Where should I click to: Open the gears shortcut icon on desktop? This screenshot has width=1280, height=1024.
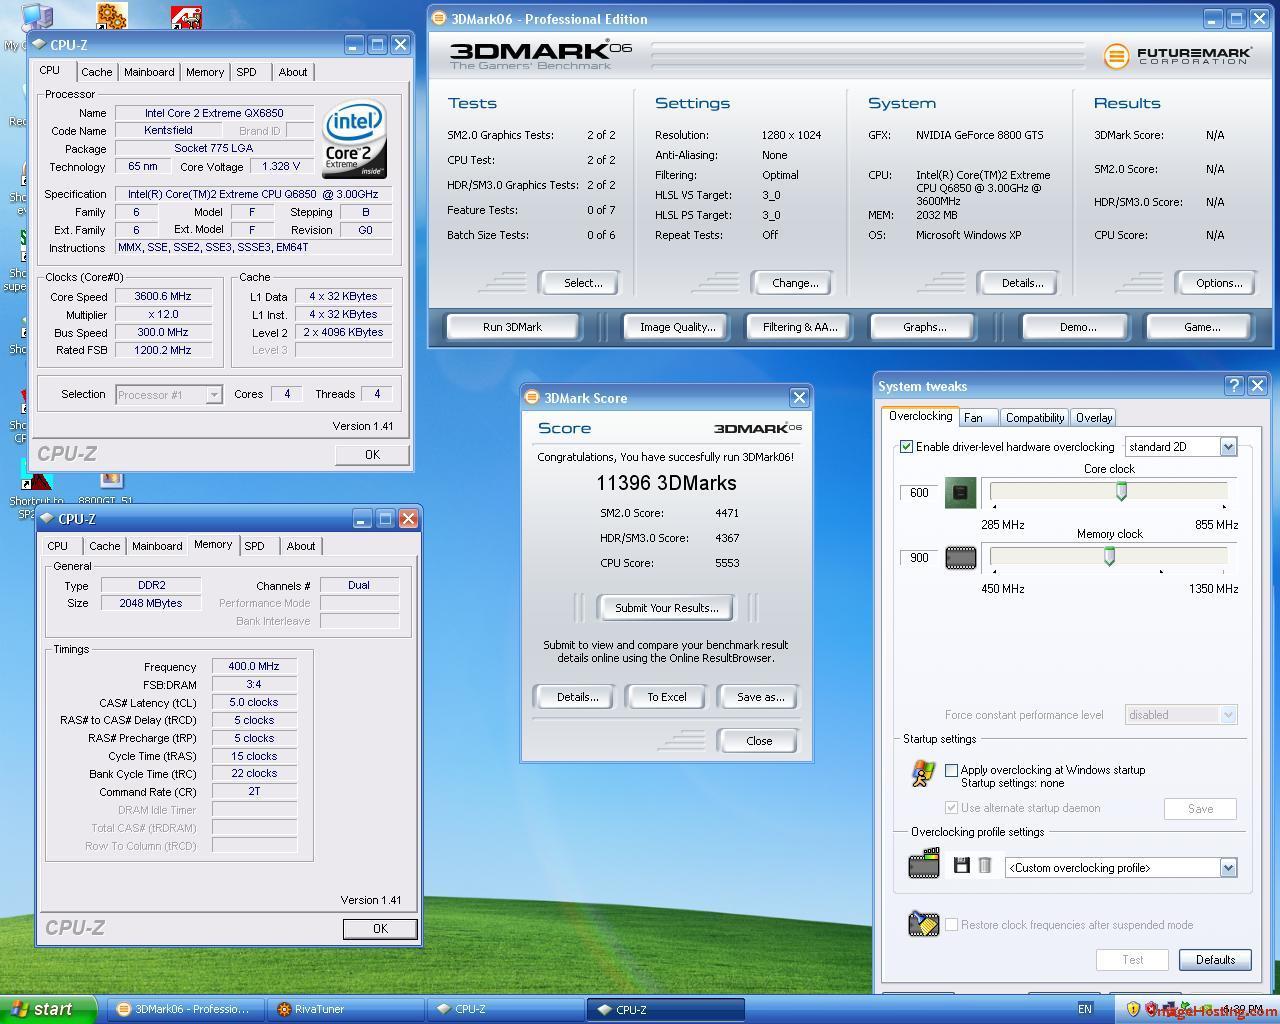pyautogui.click(x=111, y=15)
